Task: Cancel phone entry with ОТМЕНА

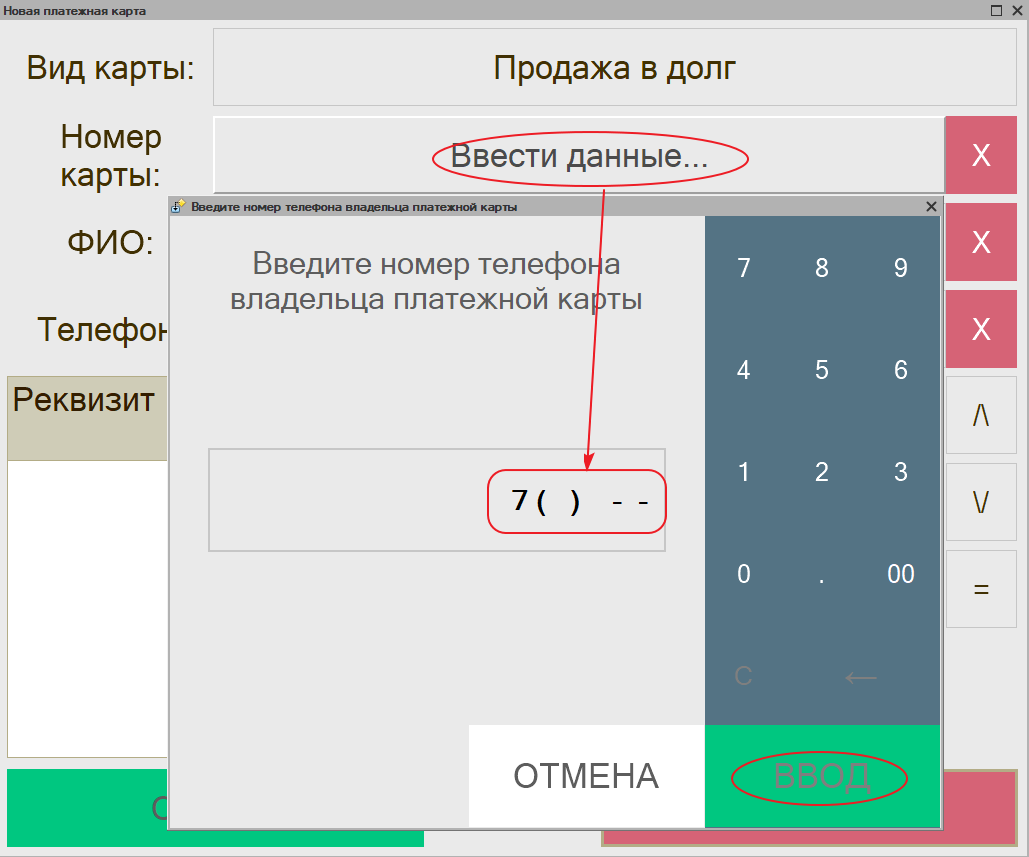Action: click(586, 776)
